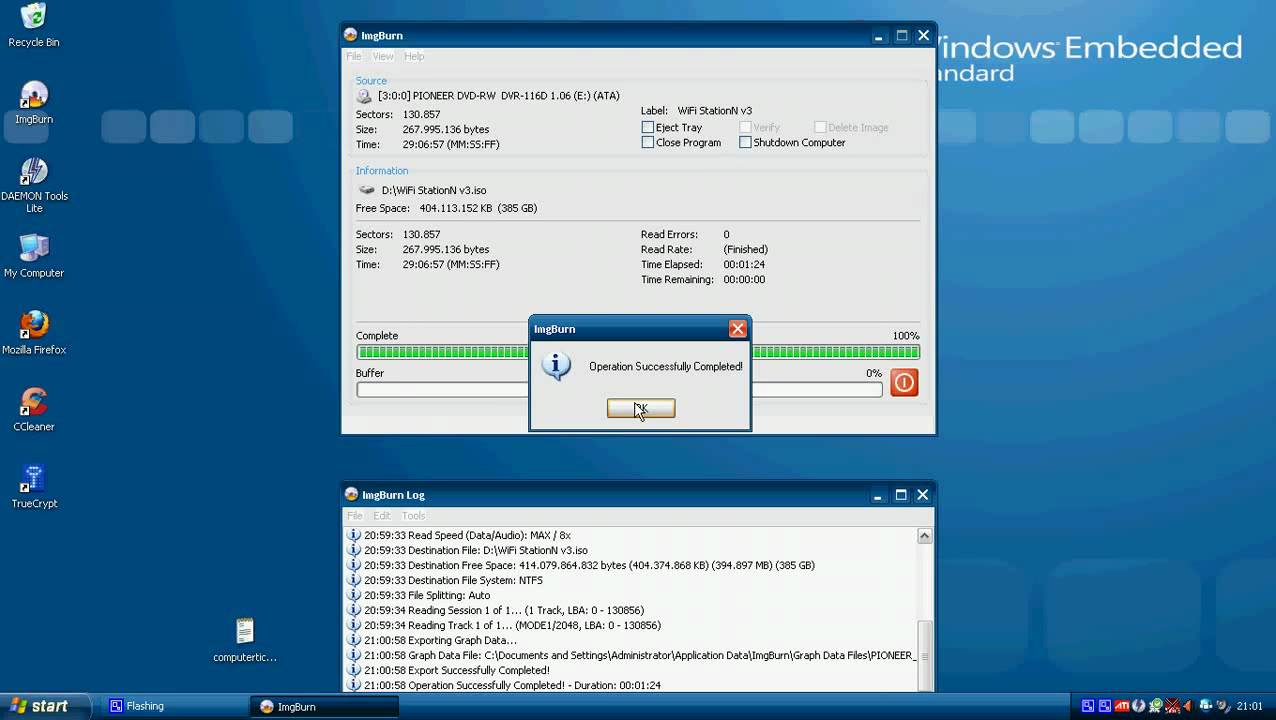Click the ImgBurn Log window title icon
The height and width of the screenshot is (720, 1276).
tap(351, 494)
